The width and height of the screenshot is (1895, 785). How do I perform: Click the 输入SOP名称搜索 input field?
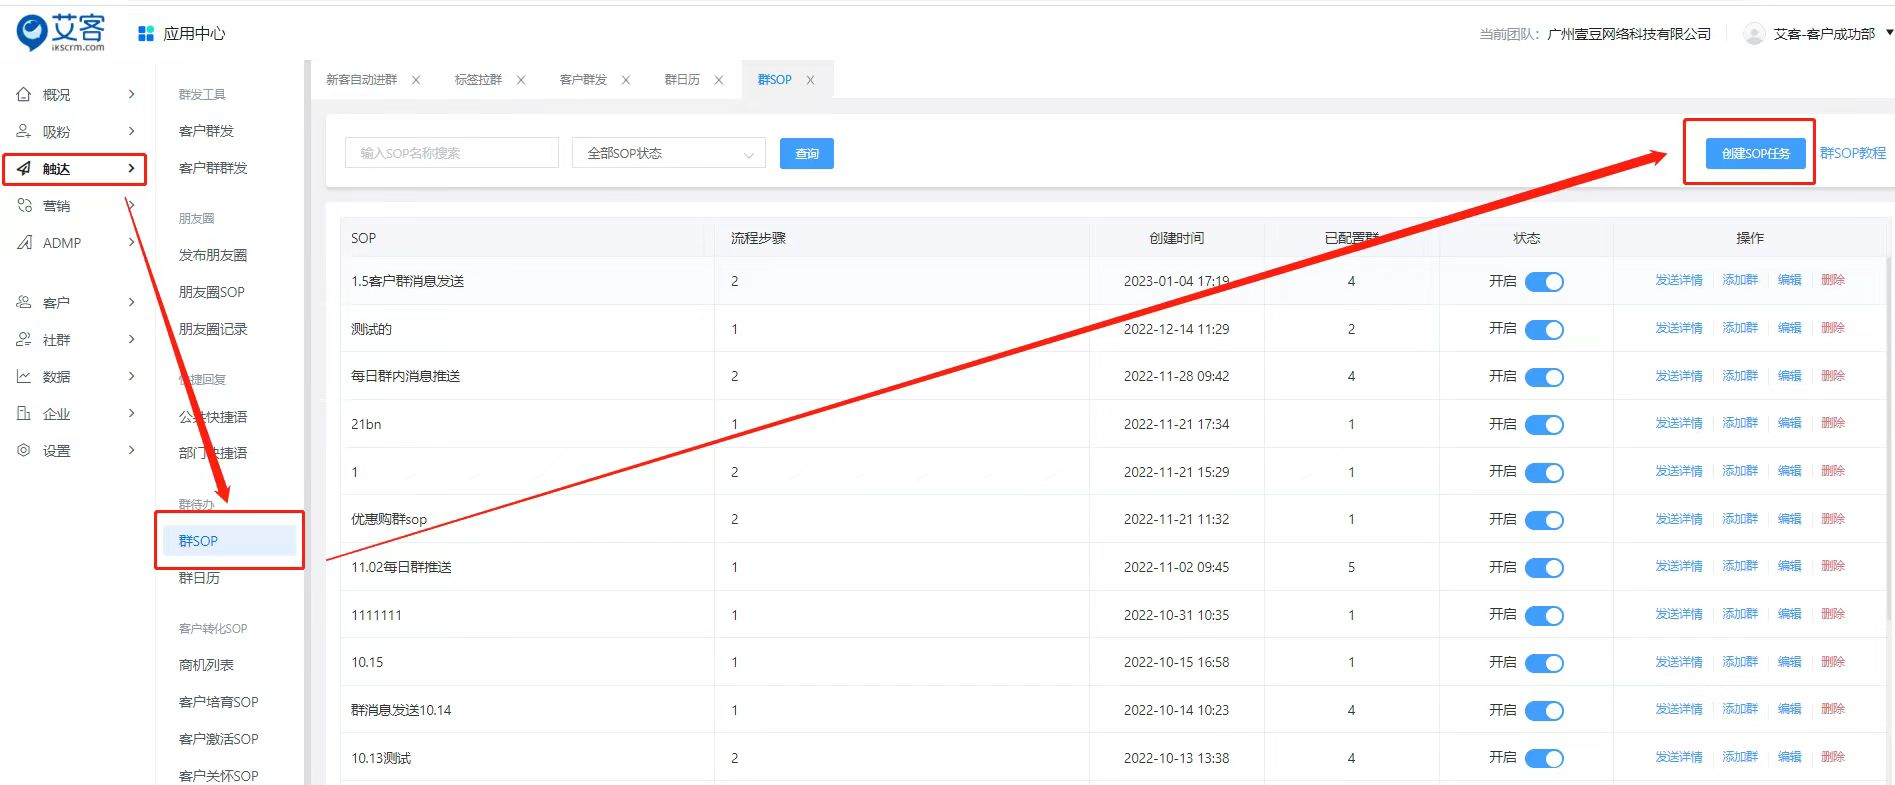(451, 153)
